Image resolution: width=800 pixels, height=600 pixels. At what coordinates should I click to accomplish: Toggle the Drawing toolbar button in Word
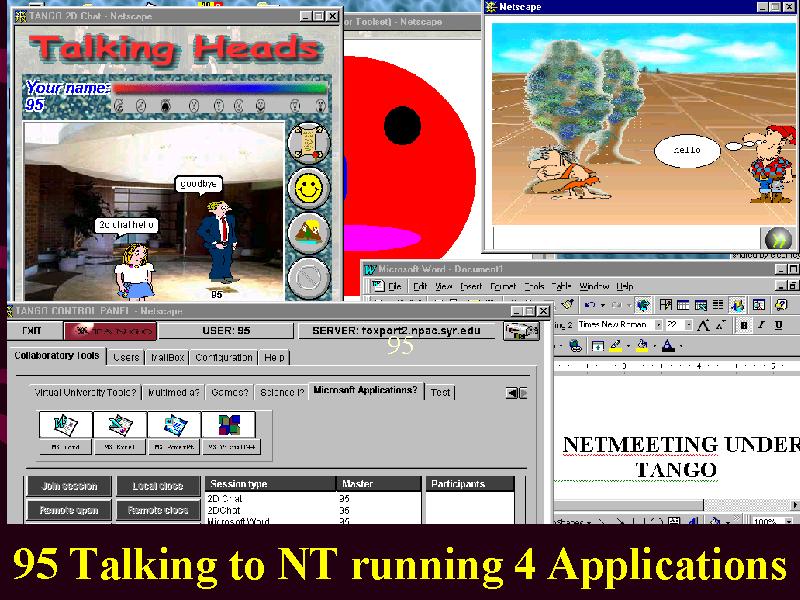737,305
